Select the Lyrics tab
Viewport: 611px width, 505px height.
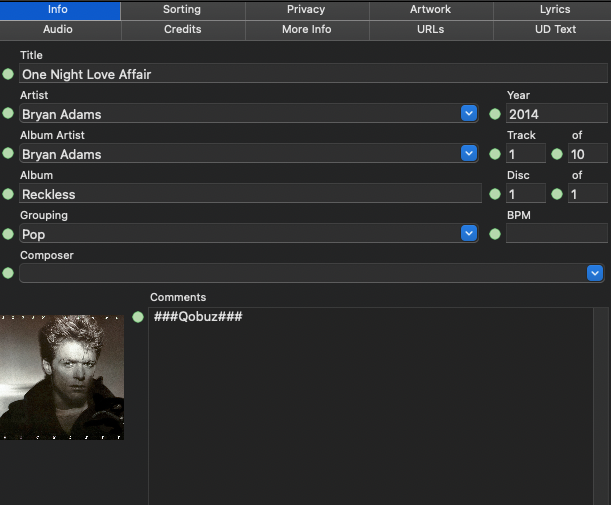tap(554, 10)
